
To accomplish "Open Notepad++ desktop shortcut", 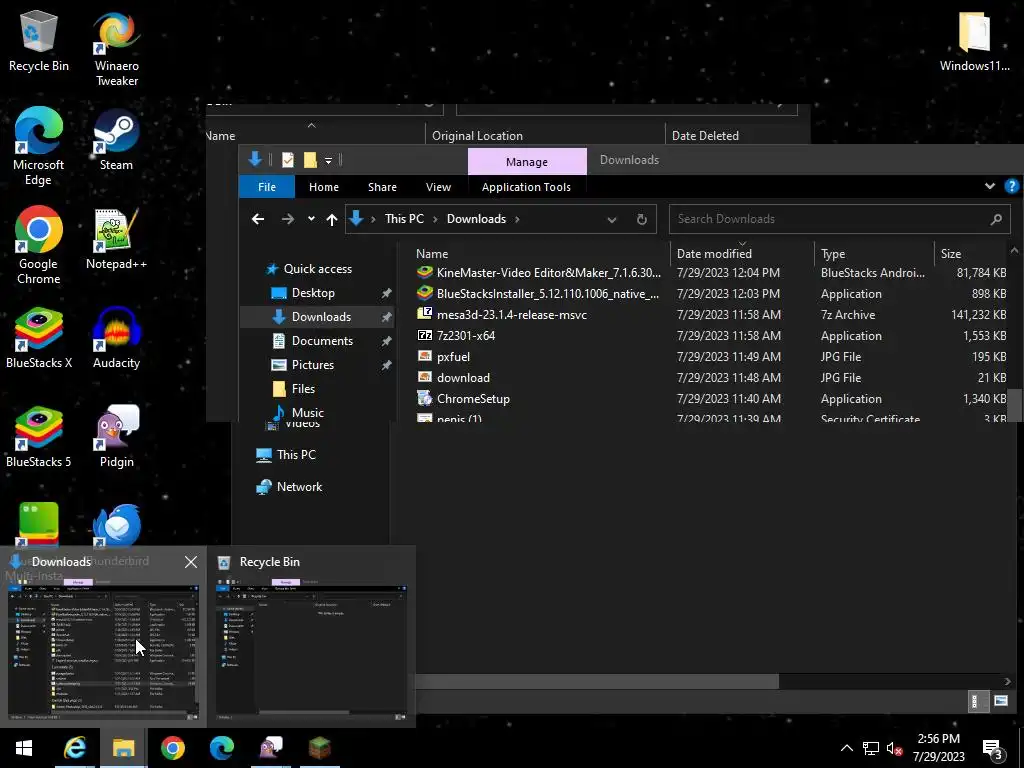I will (116, 240).
